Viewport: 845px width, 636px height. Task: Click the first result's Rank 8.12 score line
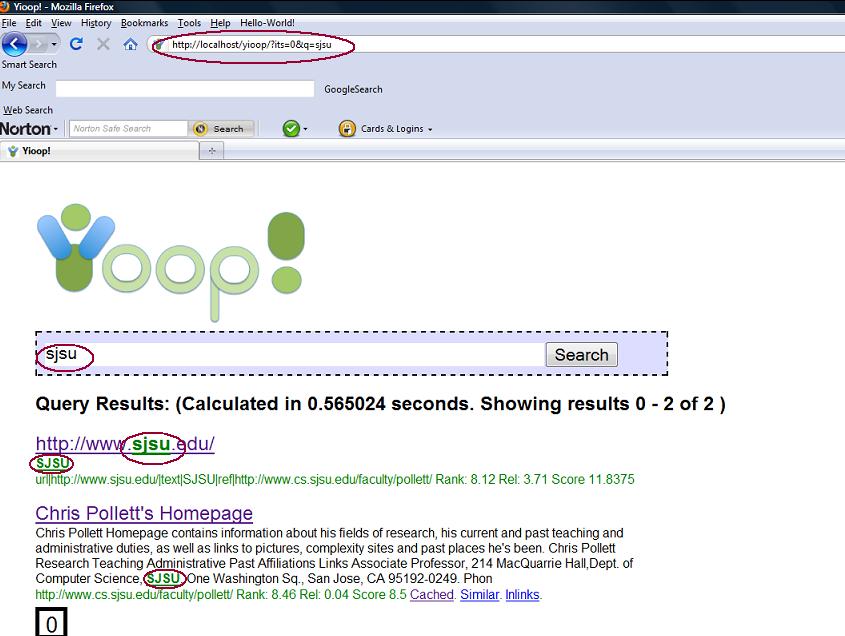click(335, 479)
